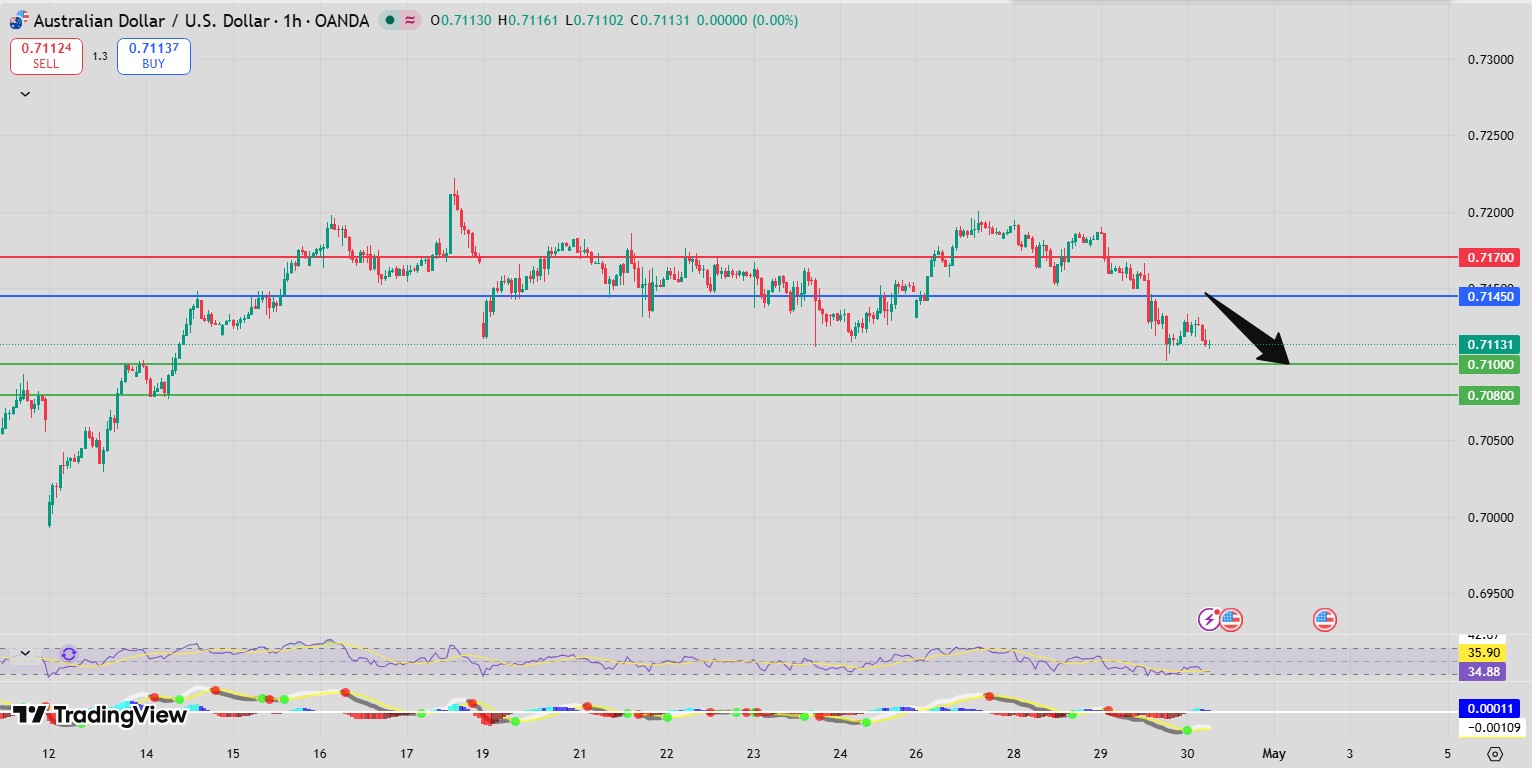The image size is (1532, 768).
Task: Select the blue 0.71450 price level label
Action: 1489,297
